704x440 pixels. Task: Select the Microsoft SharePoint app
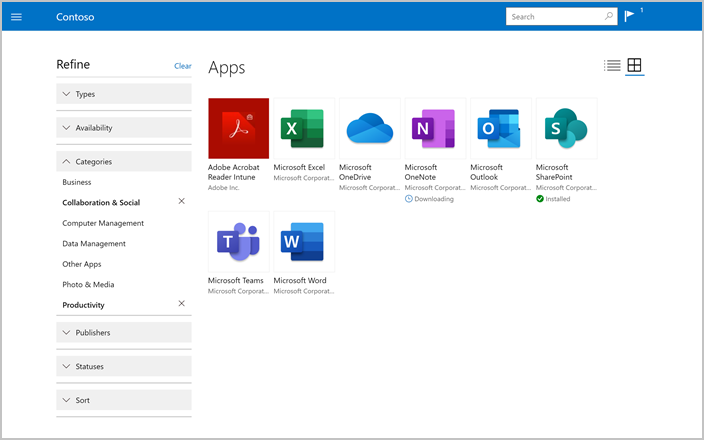(x=566, y=128)
